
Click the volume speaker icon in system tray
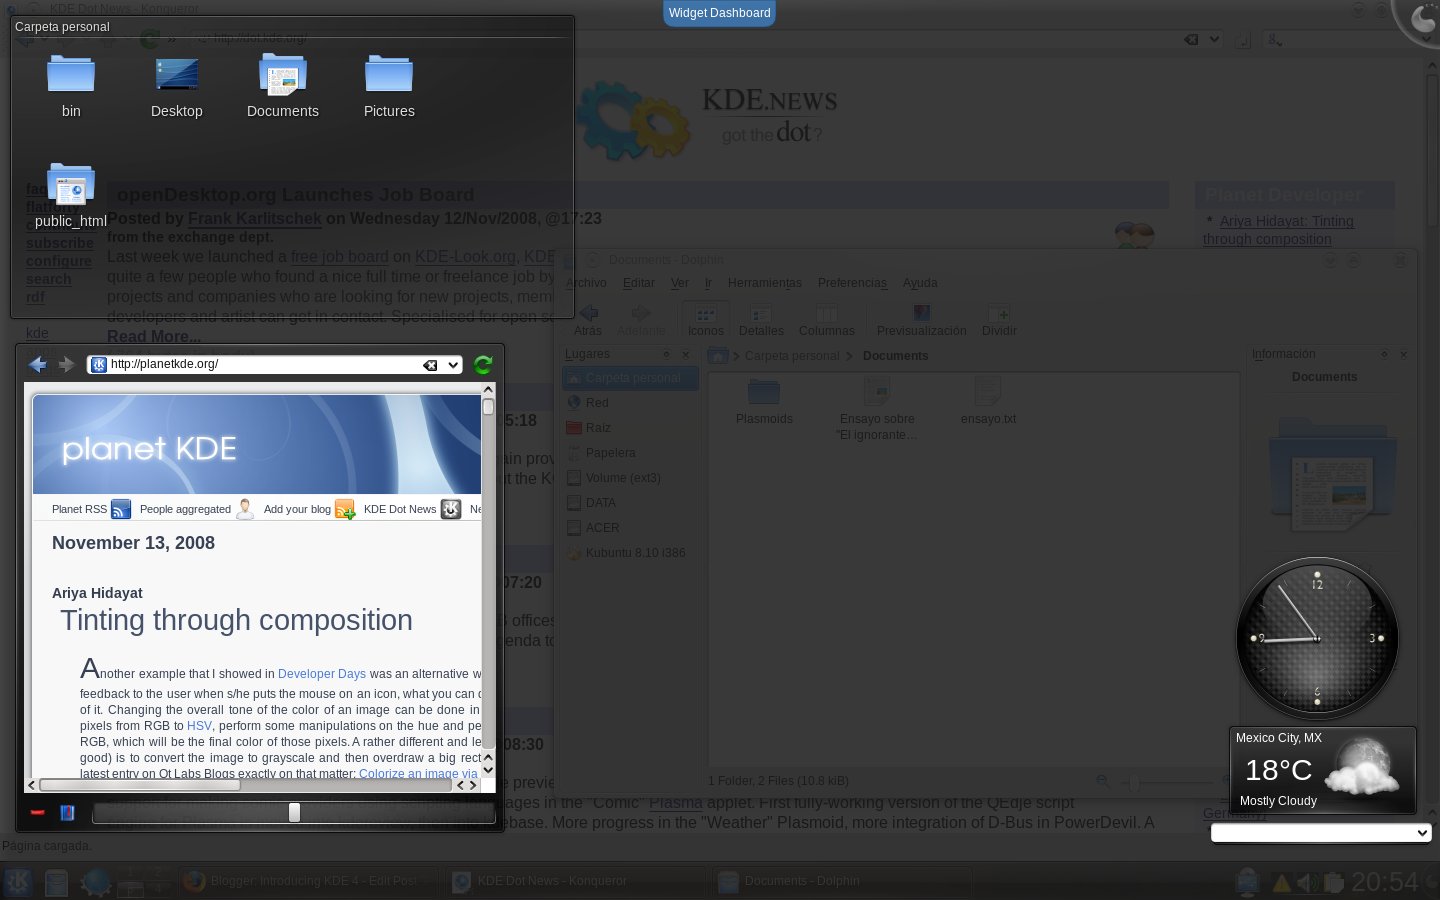[x=1307, y=882]
